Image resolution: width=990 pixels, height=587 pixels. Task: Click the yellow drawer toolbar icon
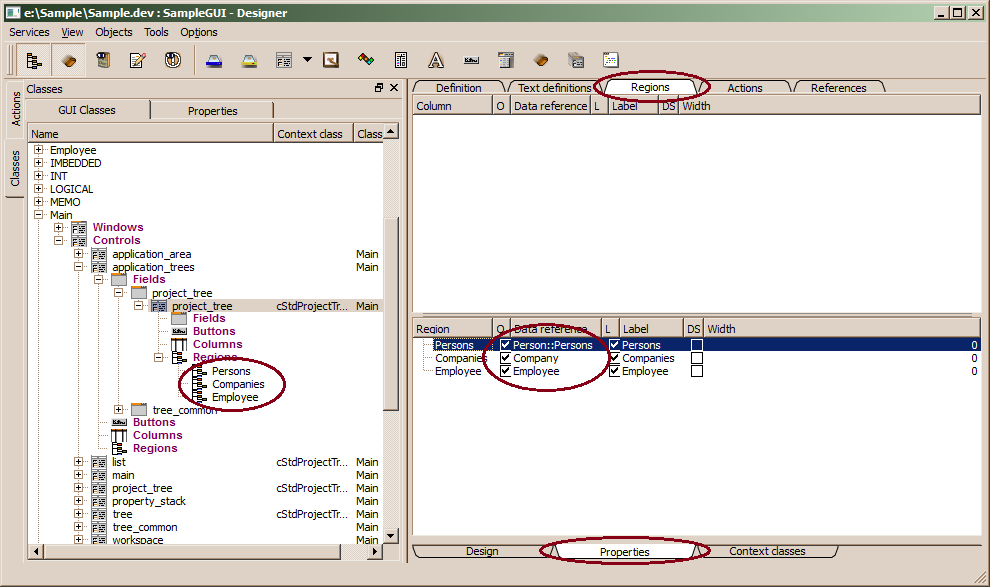click(249, 60)
